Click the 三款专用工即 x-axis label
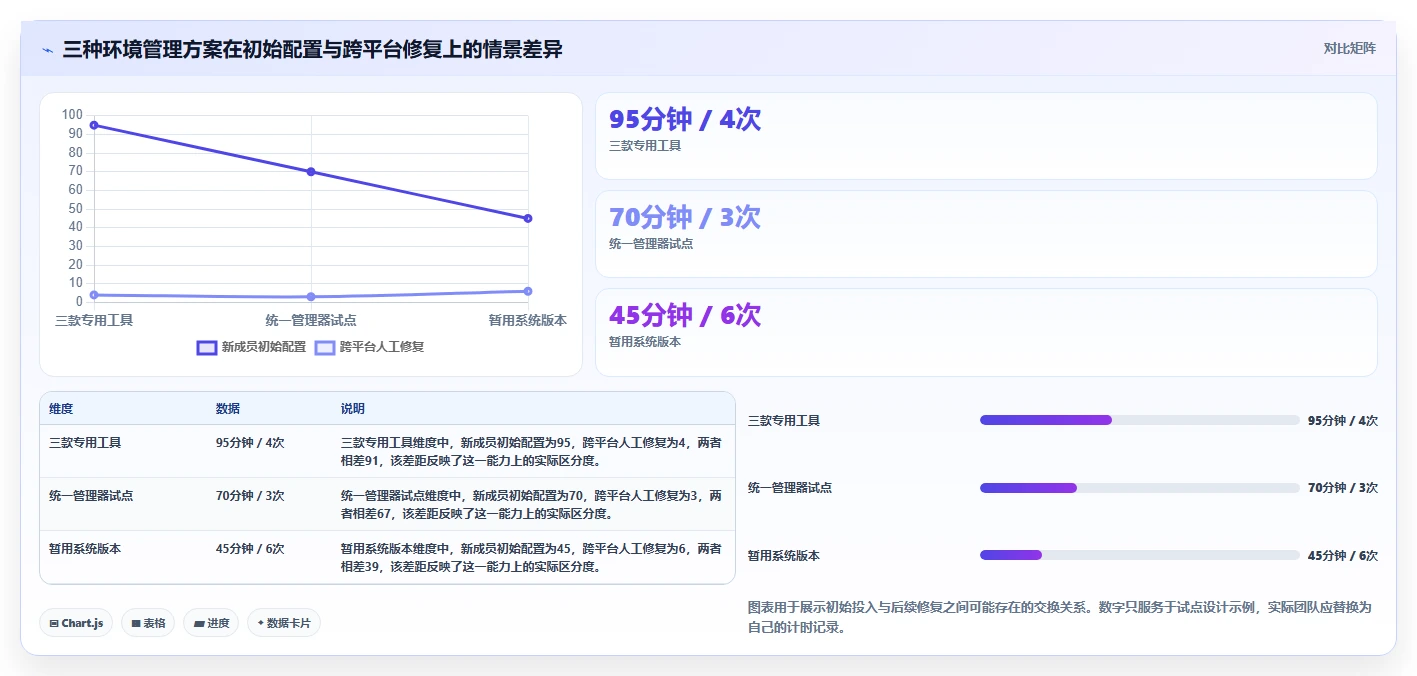This screenshot has width=1417, height=676. pyautogui.click(x=94, y=320)
